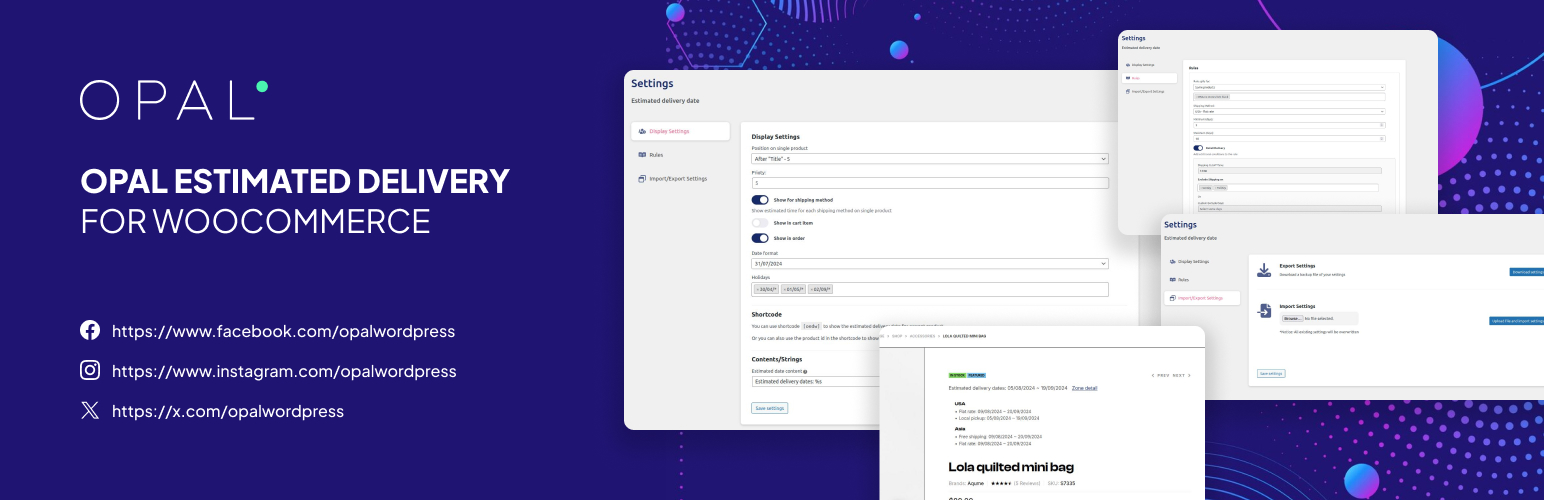Click Save settings in Import/Export window
Image resolution: width=1544 pixels, height=500 pixels.
coord(1271,374)
